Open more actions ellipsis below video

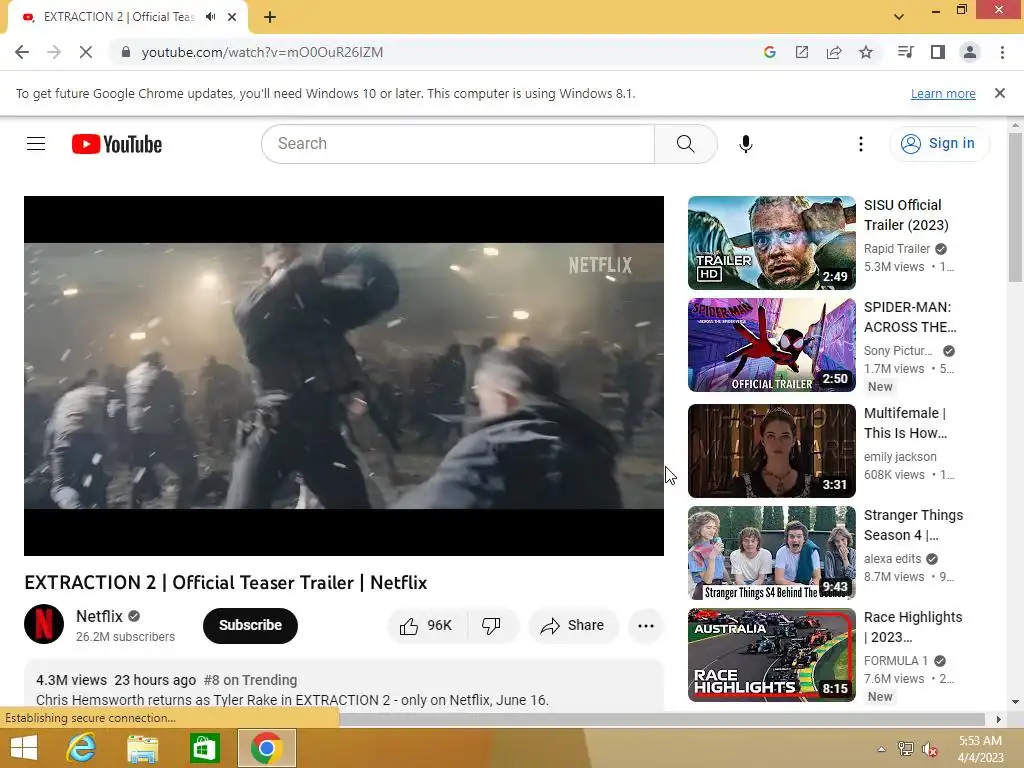tap(646, 626)
